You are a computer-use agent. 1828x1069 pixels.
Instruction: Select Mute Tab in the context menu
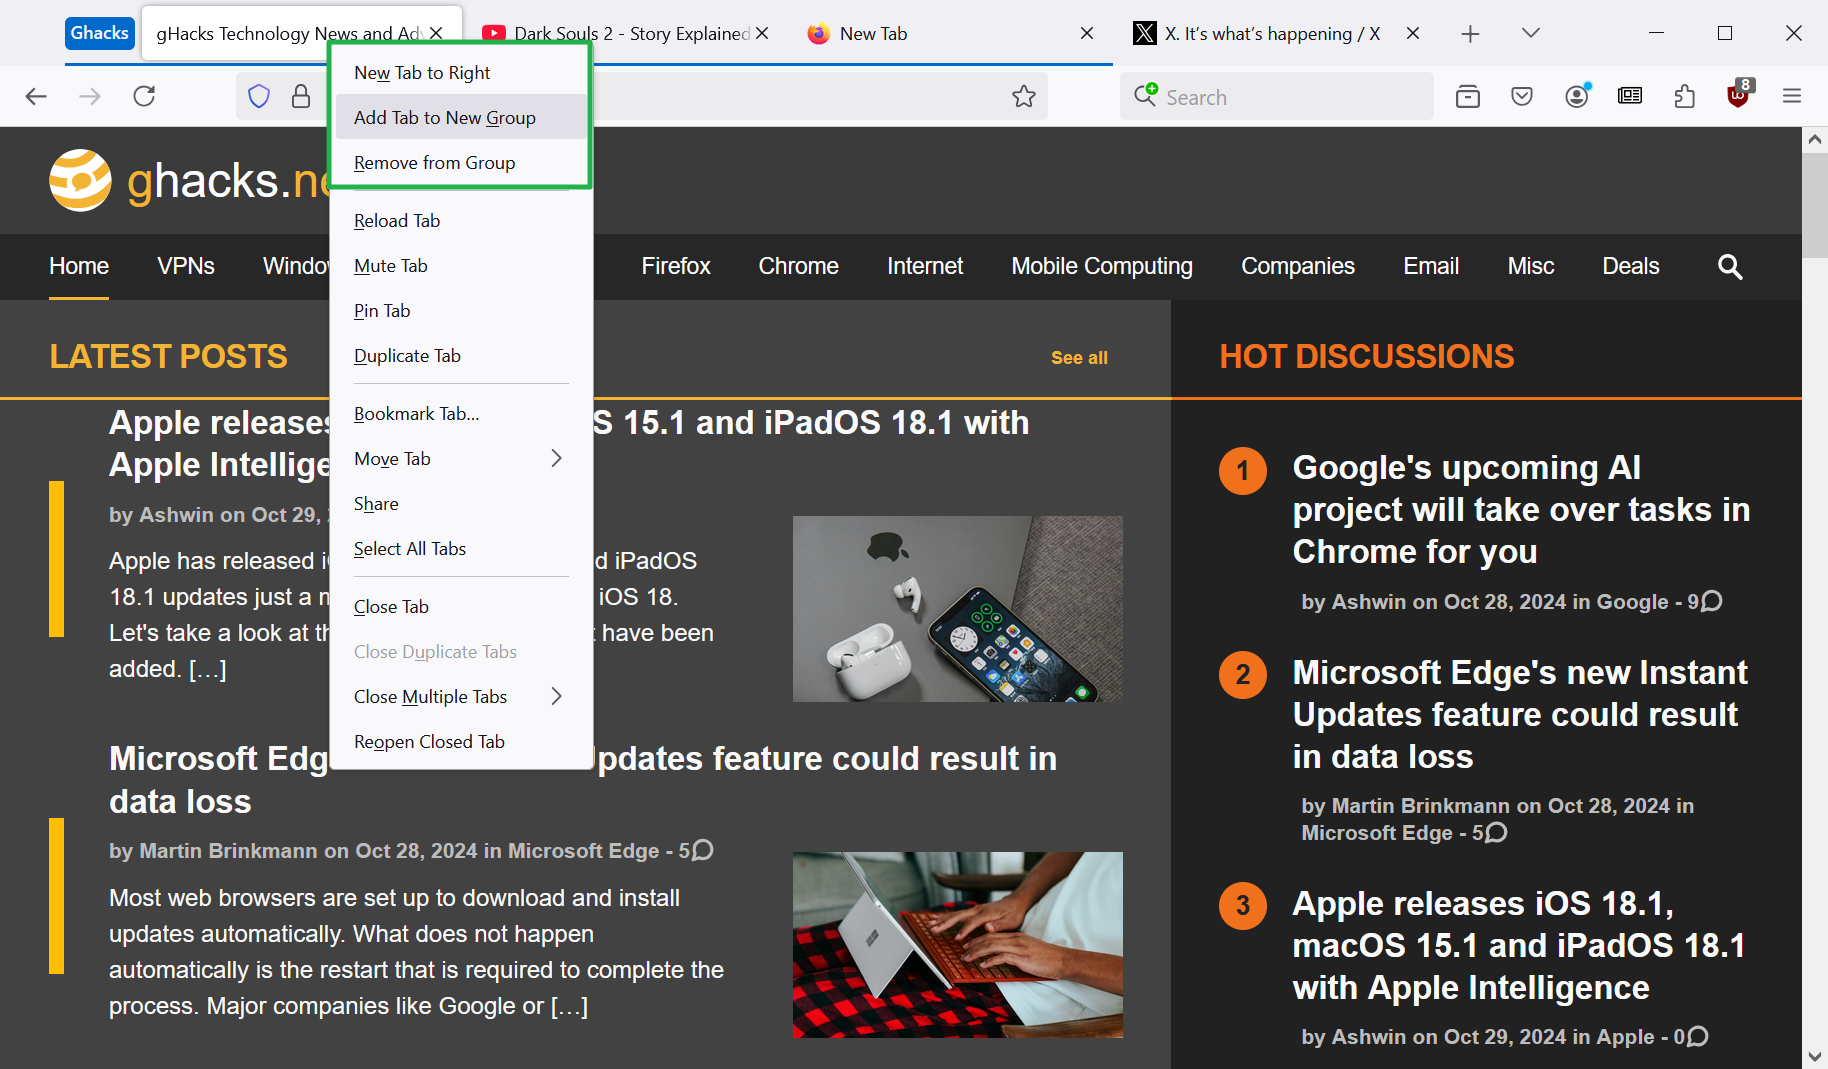[391, 266]
